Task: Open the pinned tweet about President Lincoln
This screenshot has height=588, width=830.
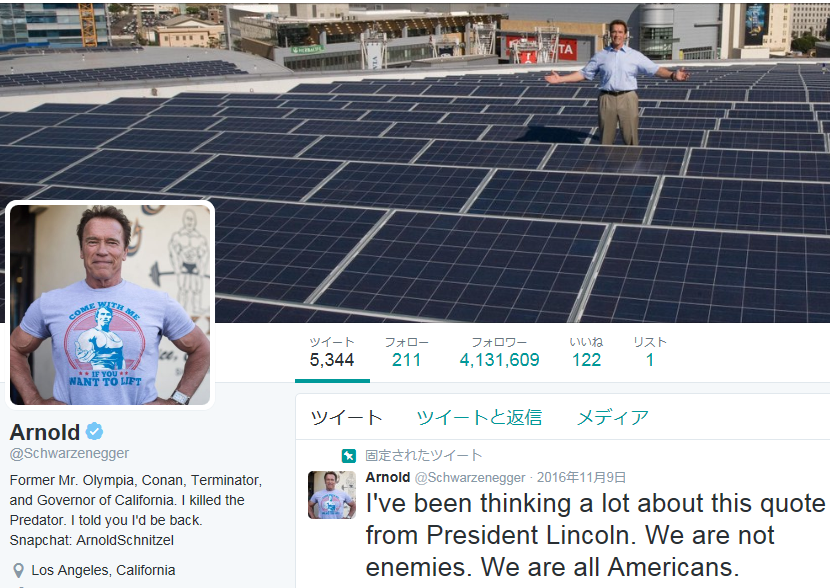Action: point(595,534)
